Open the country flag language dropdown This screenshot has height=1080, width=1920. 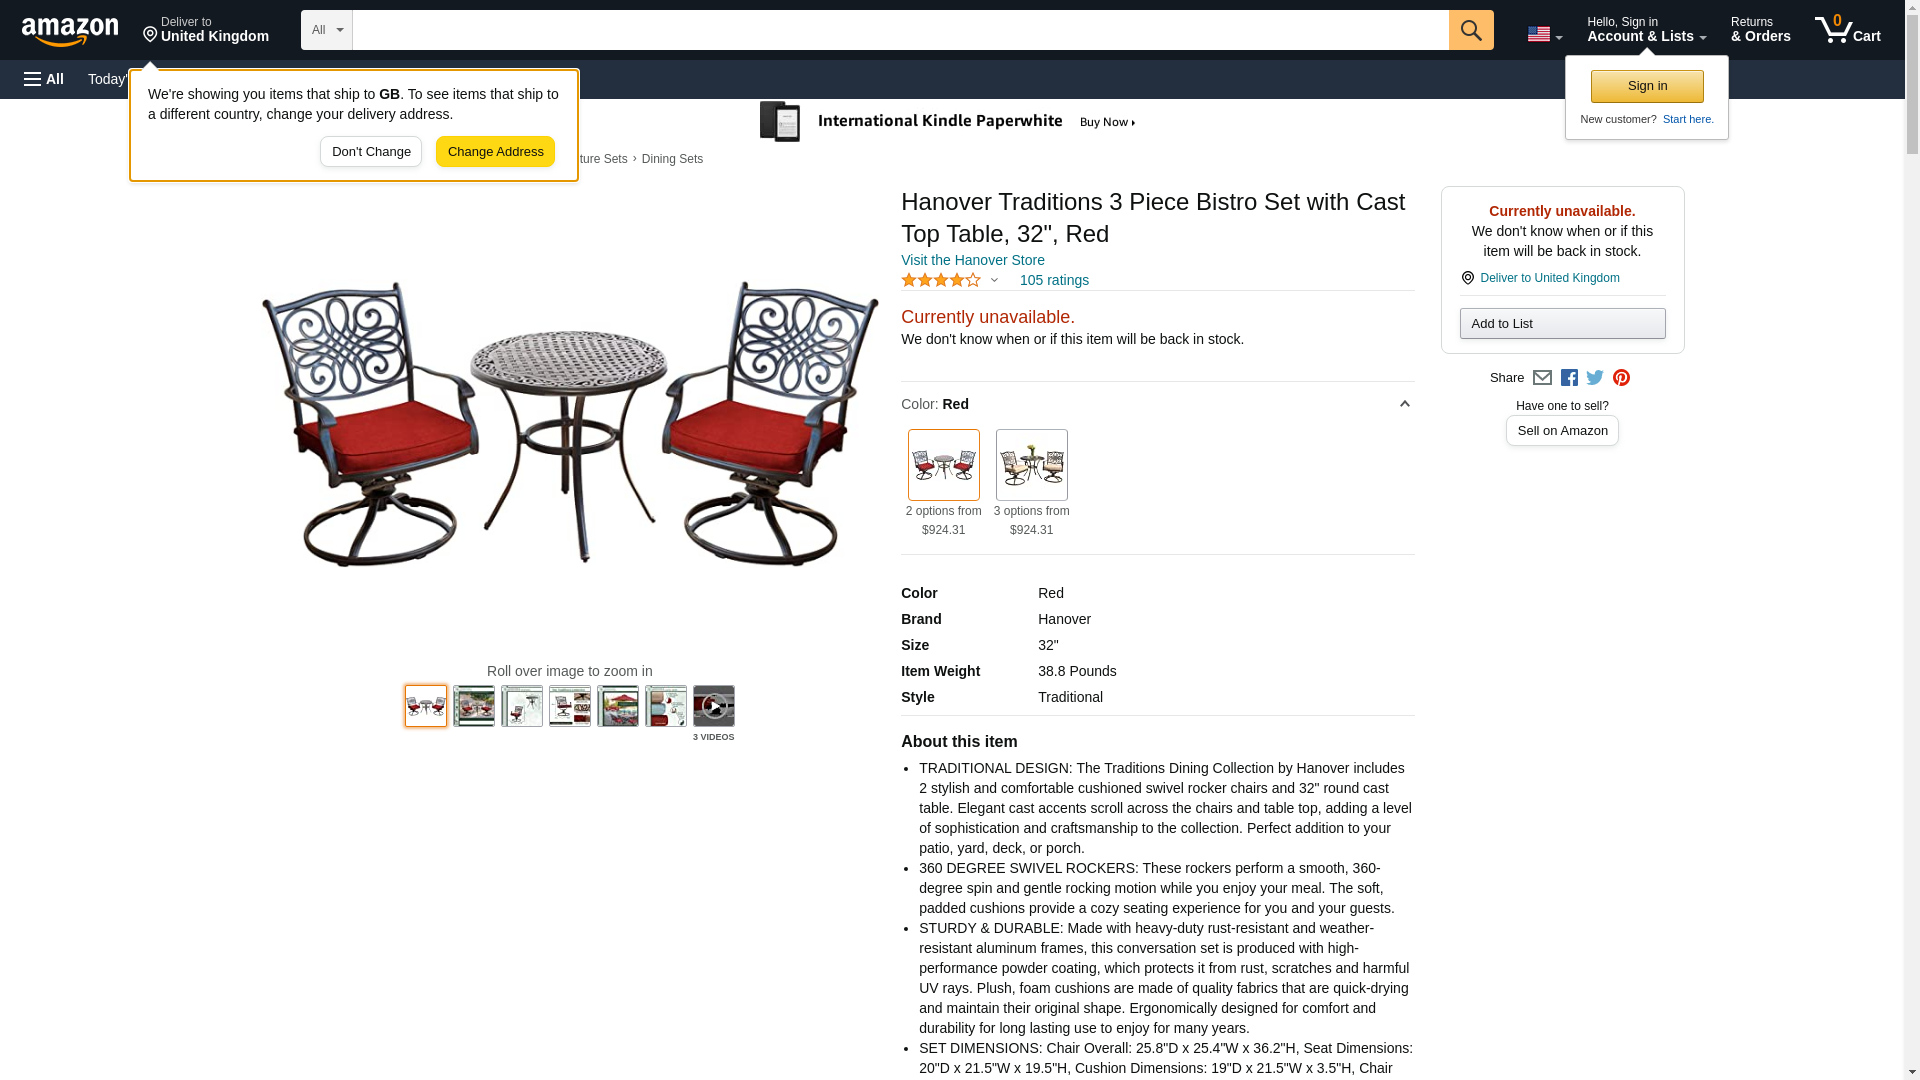(x=1544, y=34)
